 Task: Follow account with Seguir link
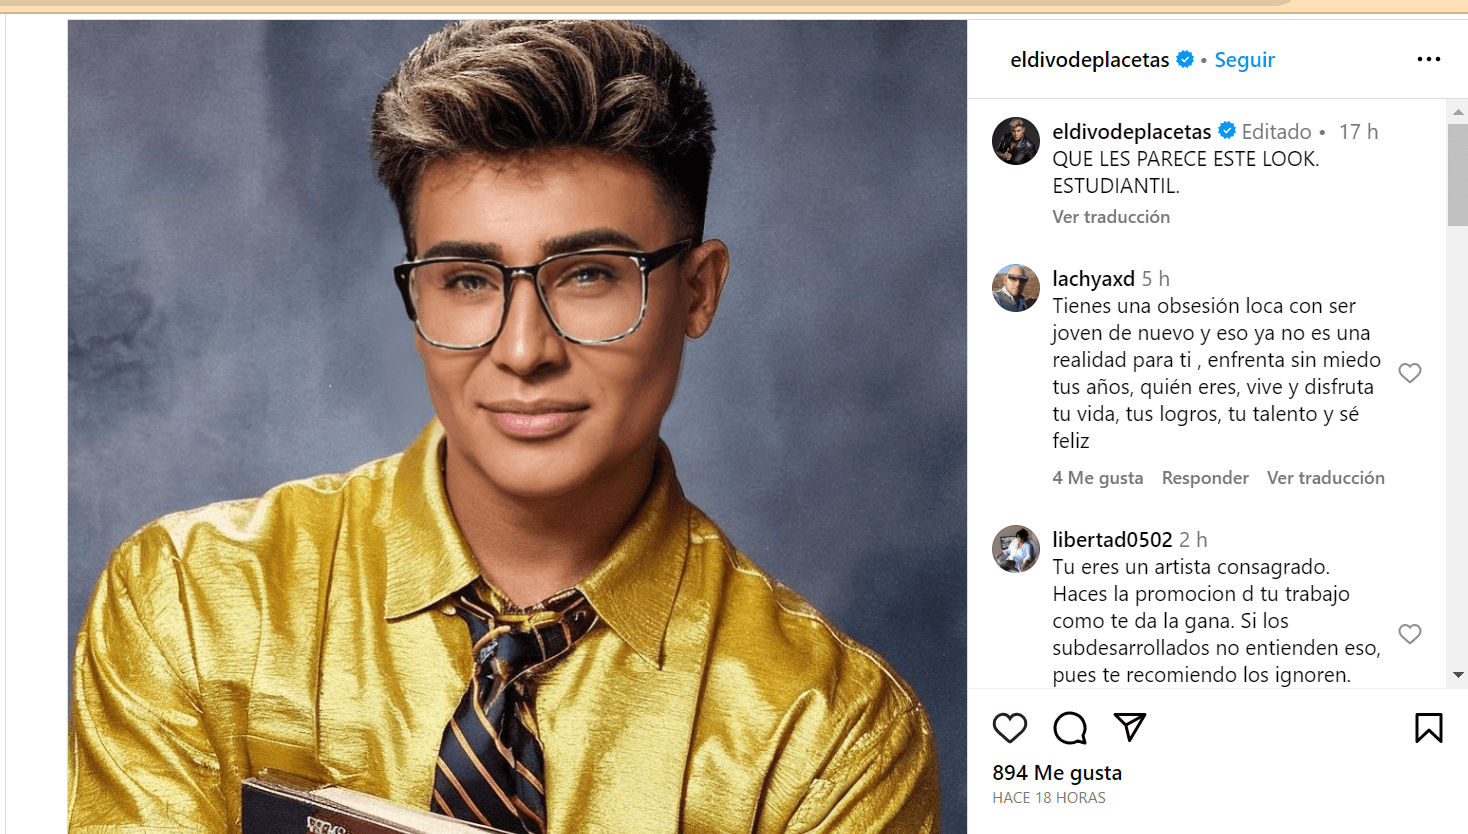[x=1244, y=60]
